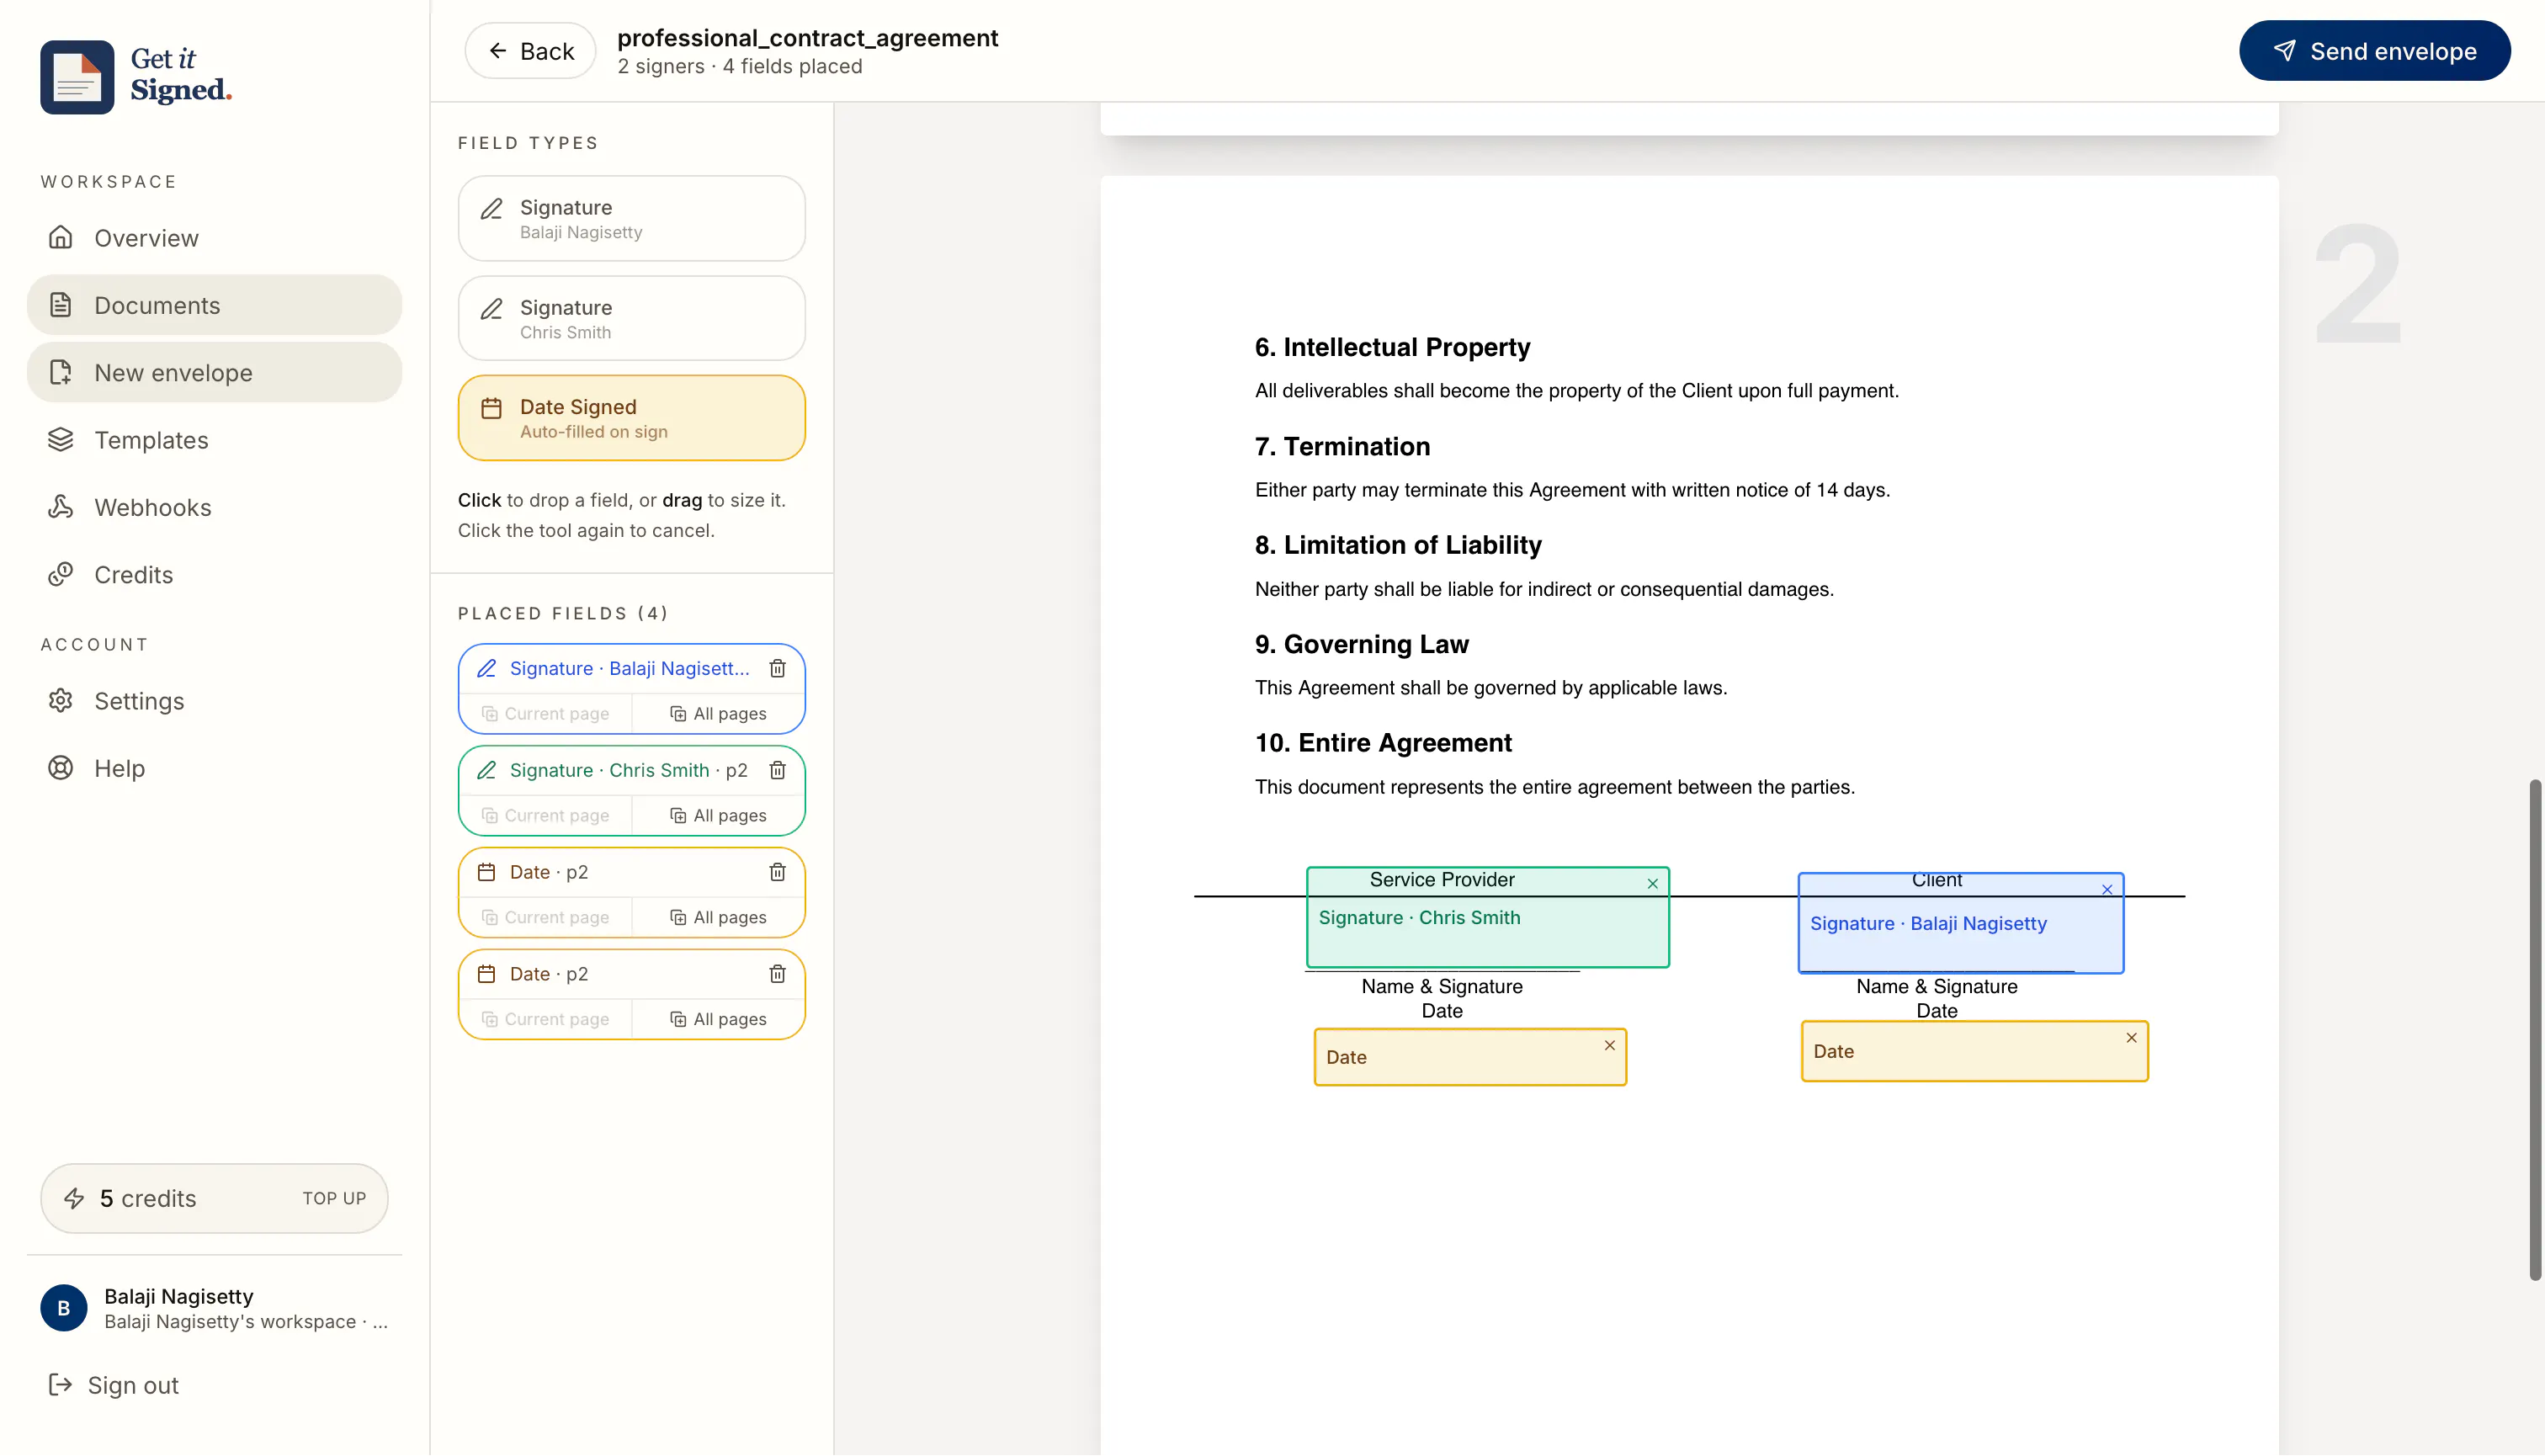The image size is (2545, 1456).
Task: Click the New envelope file-plus icon
Action: (61, 372)
